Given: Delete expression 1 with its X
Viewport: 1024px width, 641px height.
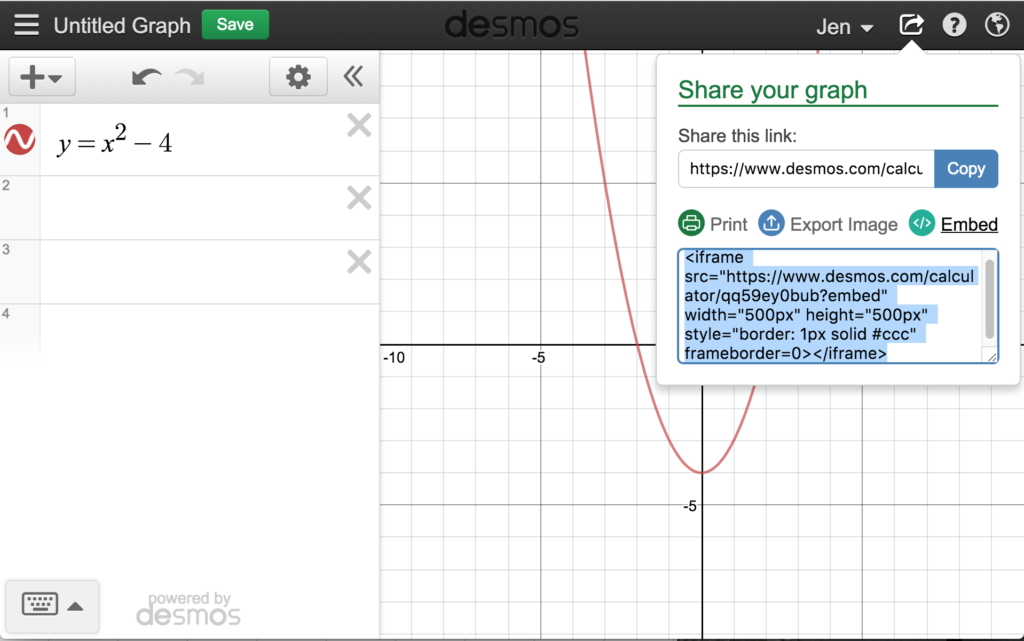Looking at the screenshot, I should click(x=358, y=125).
